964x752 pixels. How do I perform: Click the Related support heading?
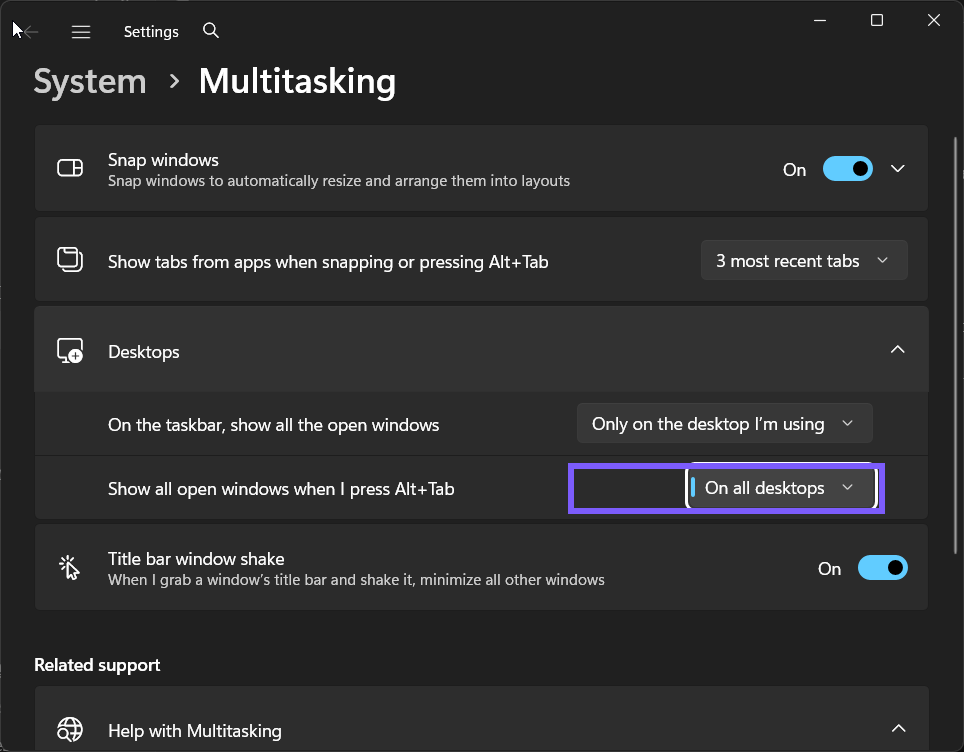[97, 665]
